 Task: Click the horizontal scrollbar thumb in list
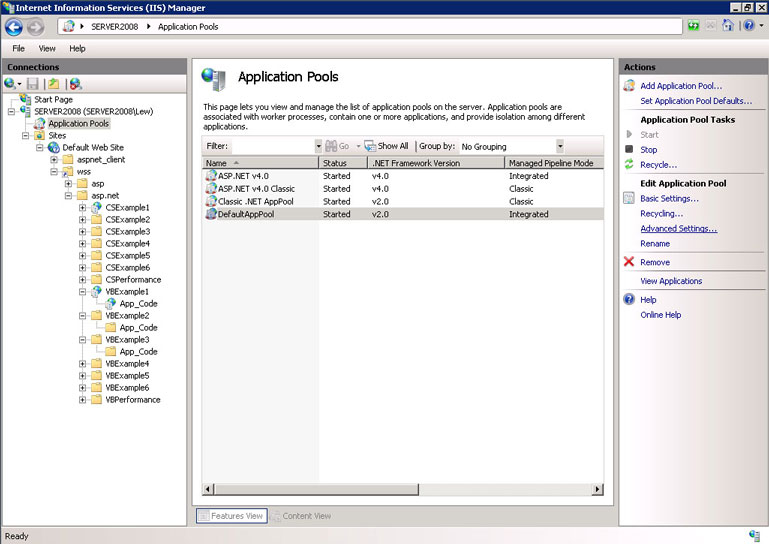pyautogui.click(x=316, y=489)
